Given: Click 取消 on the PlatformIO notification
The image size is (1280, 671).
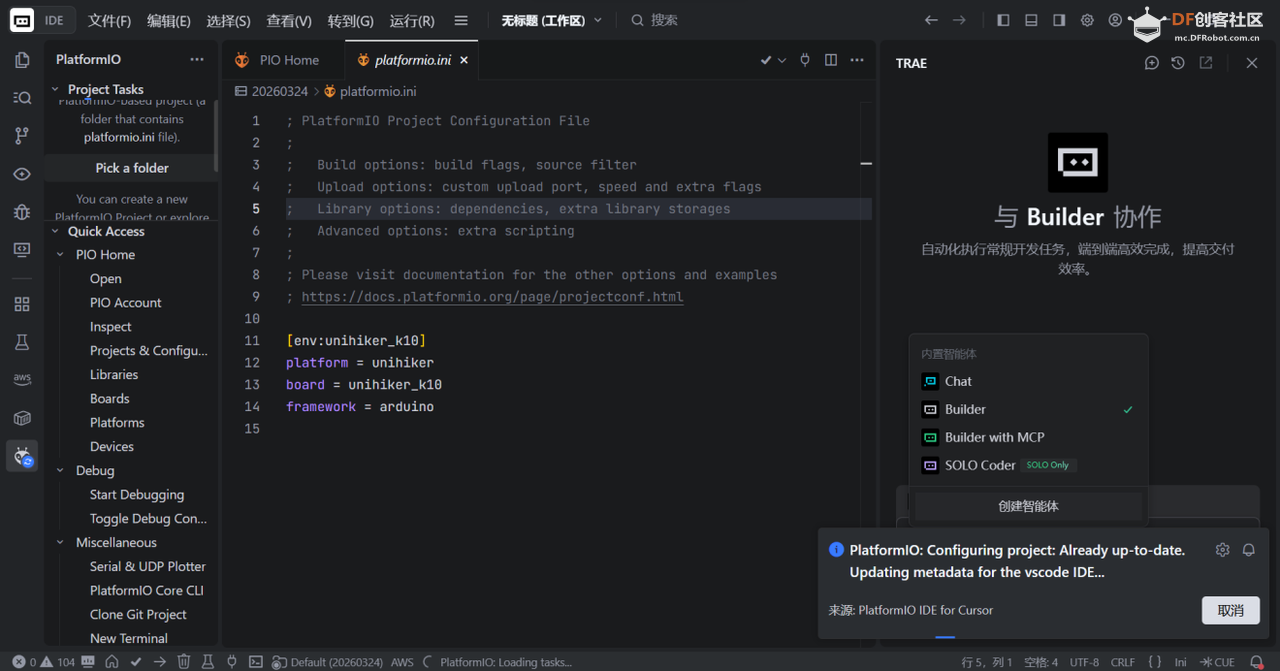Looking at the screenshot, I should 1230,610.
